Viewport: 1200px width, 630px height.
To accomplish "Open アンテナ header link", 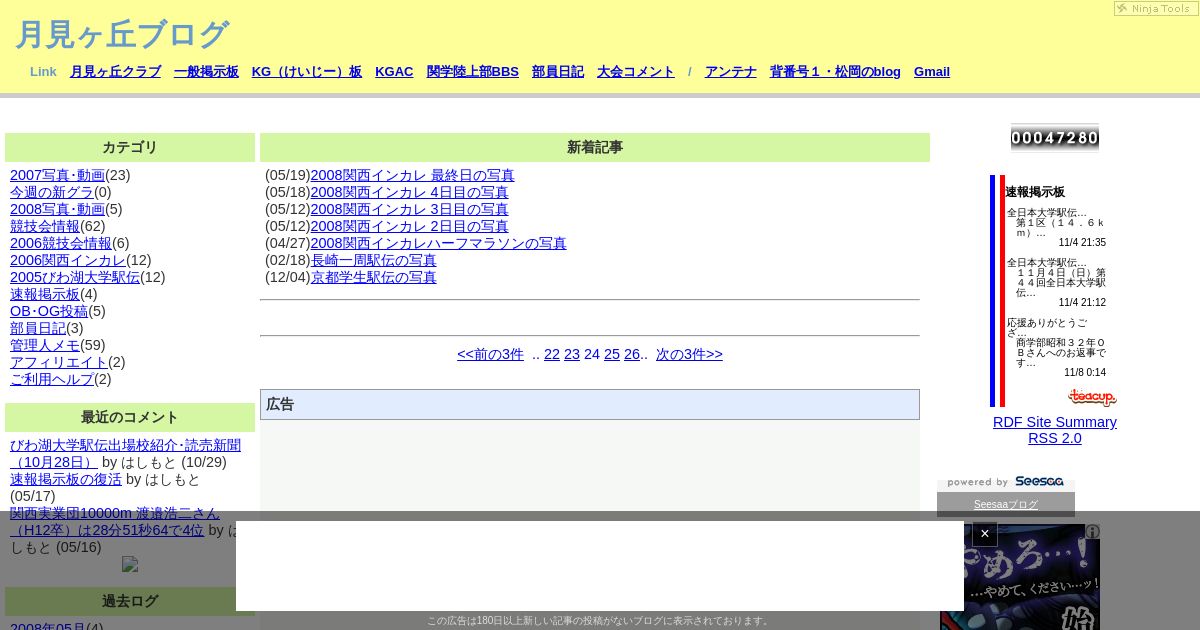I will tap(731, 72).
